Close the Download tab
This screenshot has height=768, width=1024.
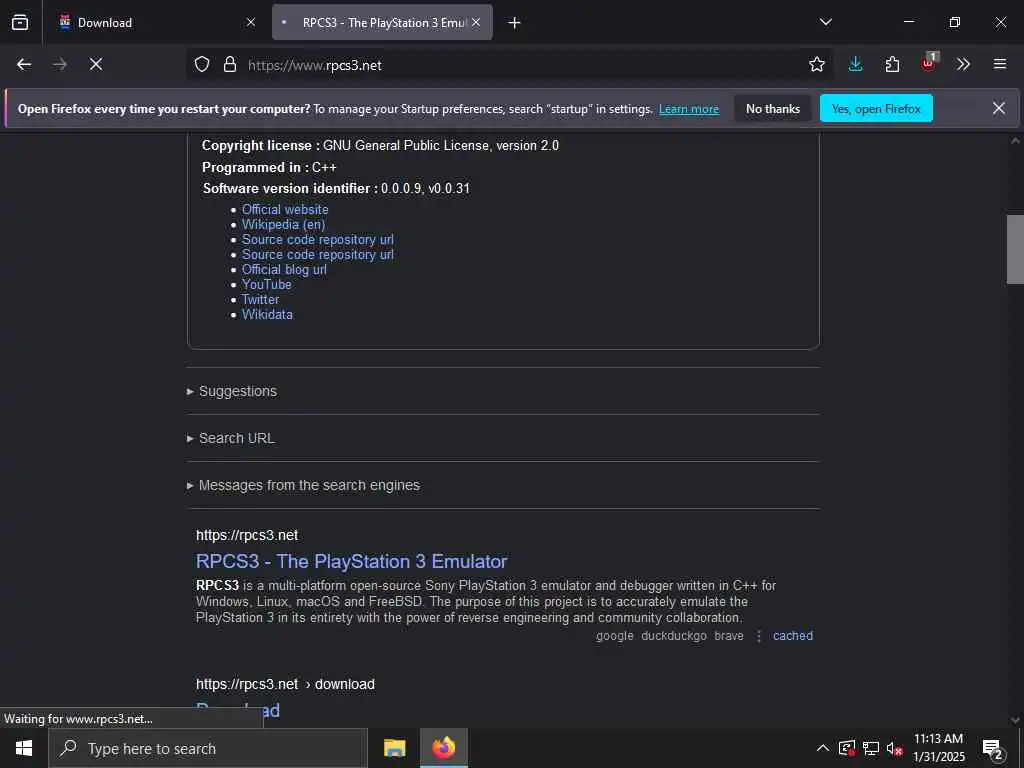coord(251,22)
